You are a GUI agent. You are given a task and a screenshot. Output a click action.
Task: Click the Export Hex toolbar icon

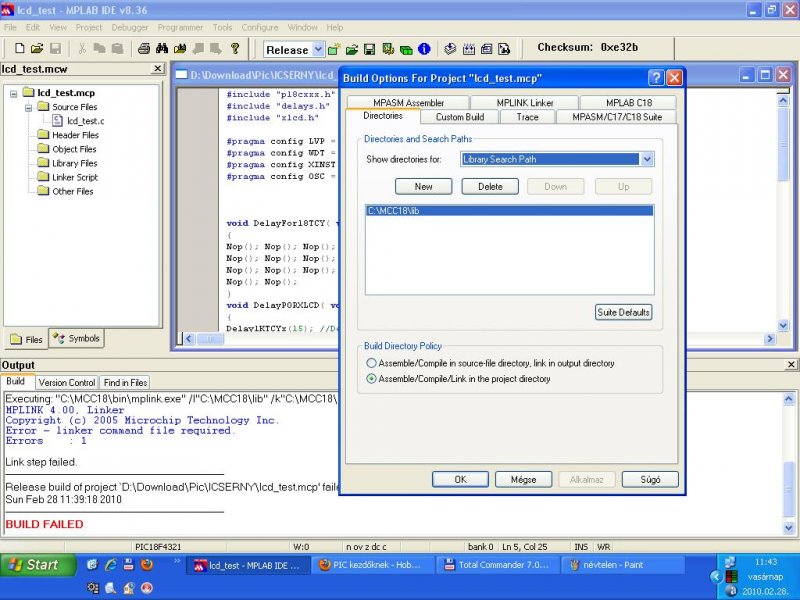coord(486,49)
